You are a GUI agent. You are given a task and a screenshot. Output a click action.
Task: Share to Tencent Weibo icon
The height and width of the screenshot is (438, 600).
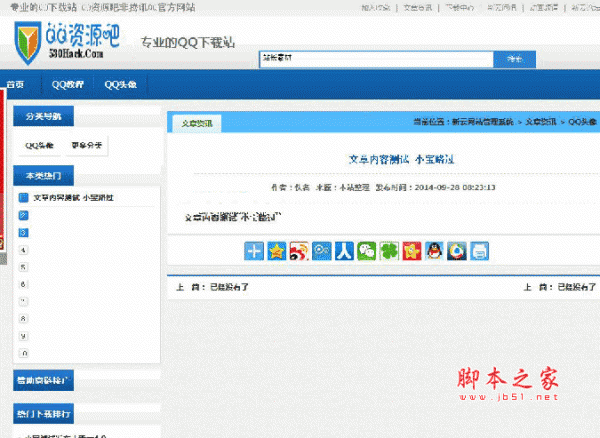coord(321,251)
